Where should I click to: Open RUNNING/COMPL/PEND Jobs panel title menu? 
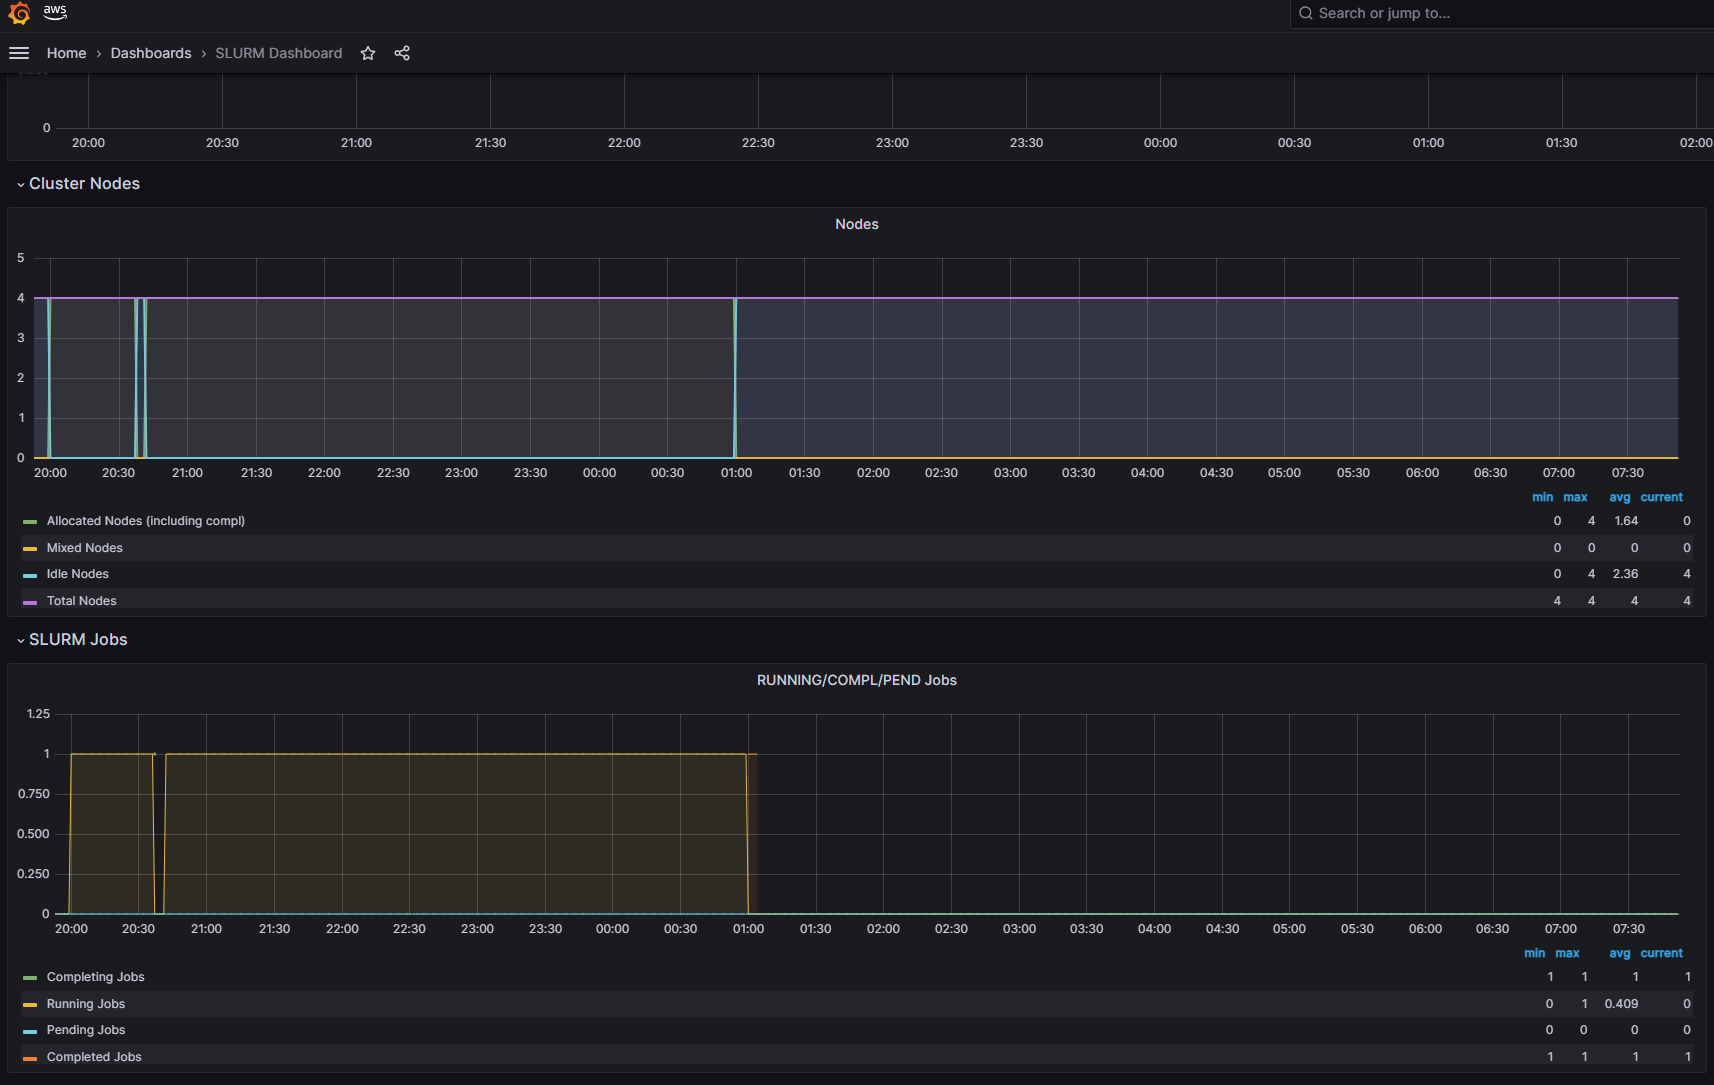pyautogui.click(x=856, y=680)
